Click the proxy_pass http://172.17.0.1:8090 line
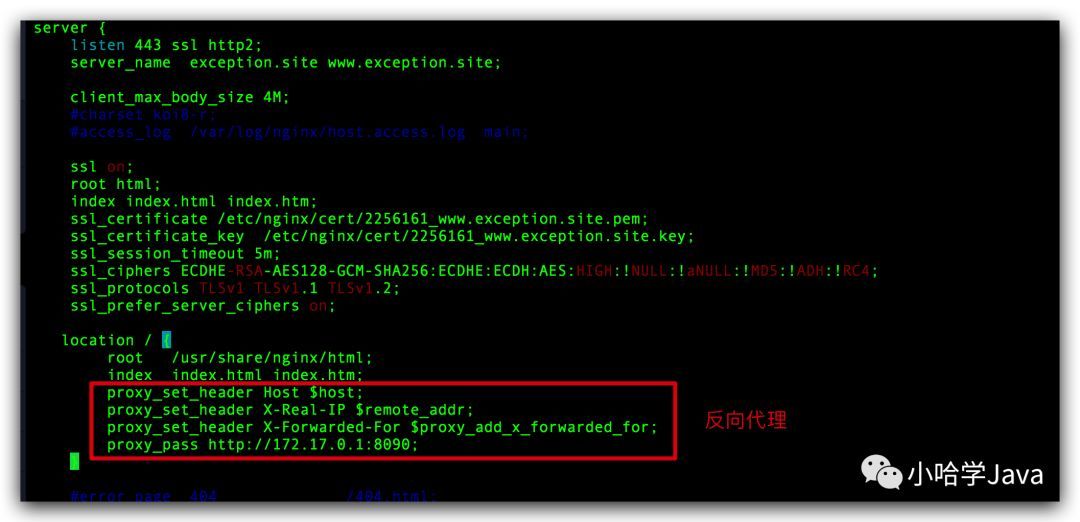Viewport: 1080px width, 522px height. pos(262,445)
